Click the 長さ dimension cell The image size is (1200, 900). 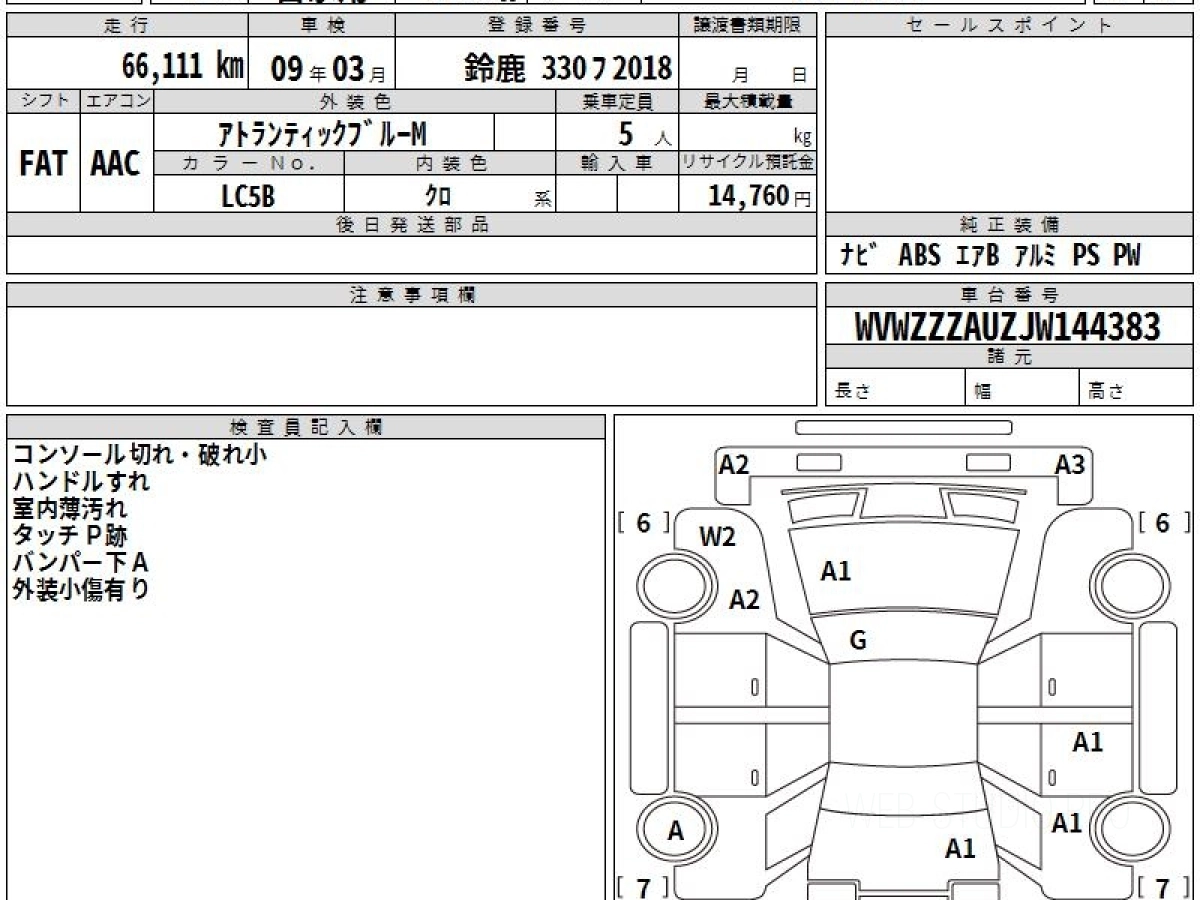coord(896,388)
